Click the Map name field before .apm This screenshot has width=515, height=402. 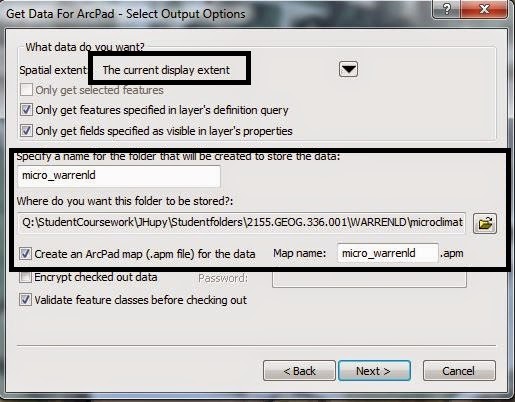[x=388, y=253]
